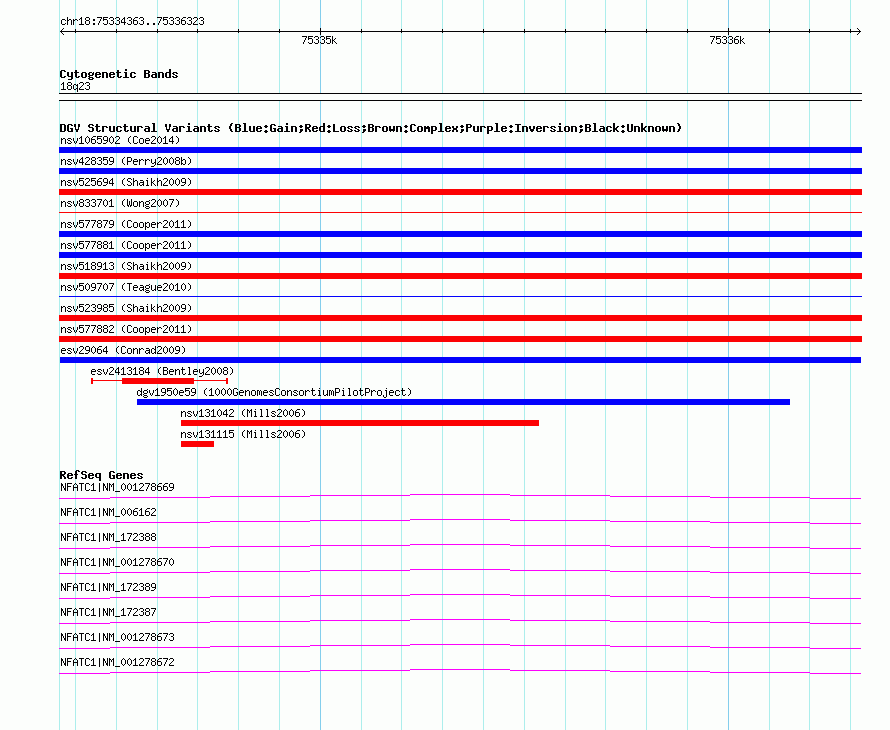The width and height of the screenshot is (890, 730).
Task: Click the red bar under nsv577882
Action: click(460, 339)
